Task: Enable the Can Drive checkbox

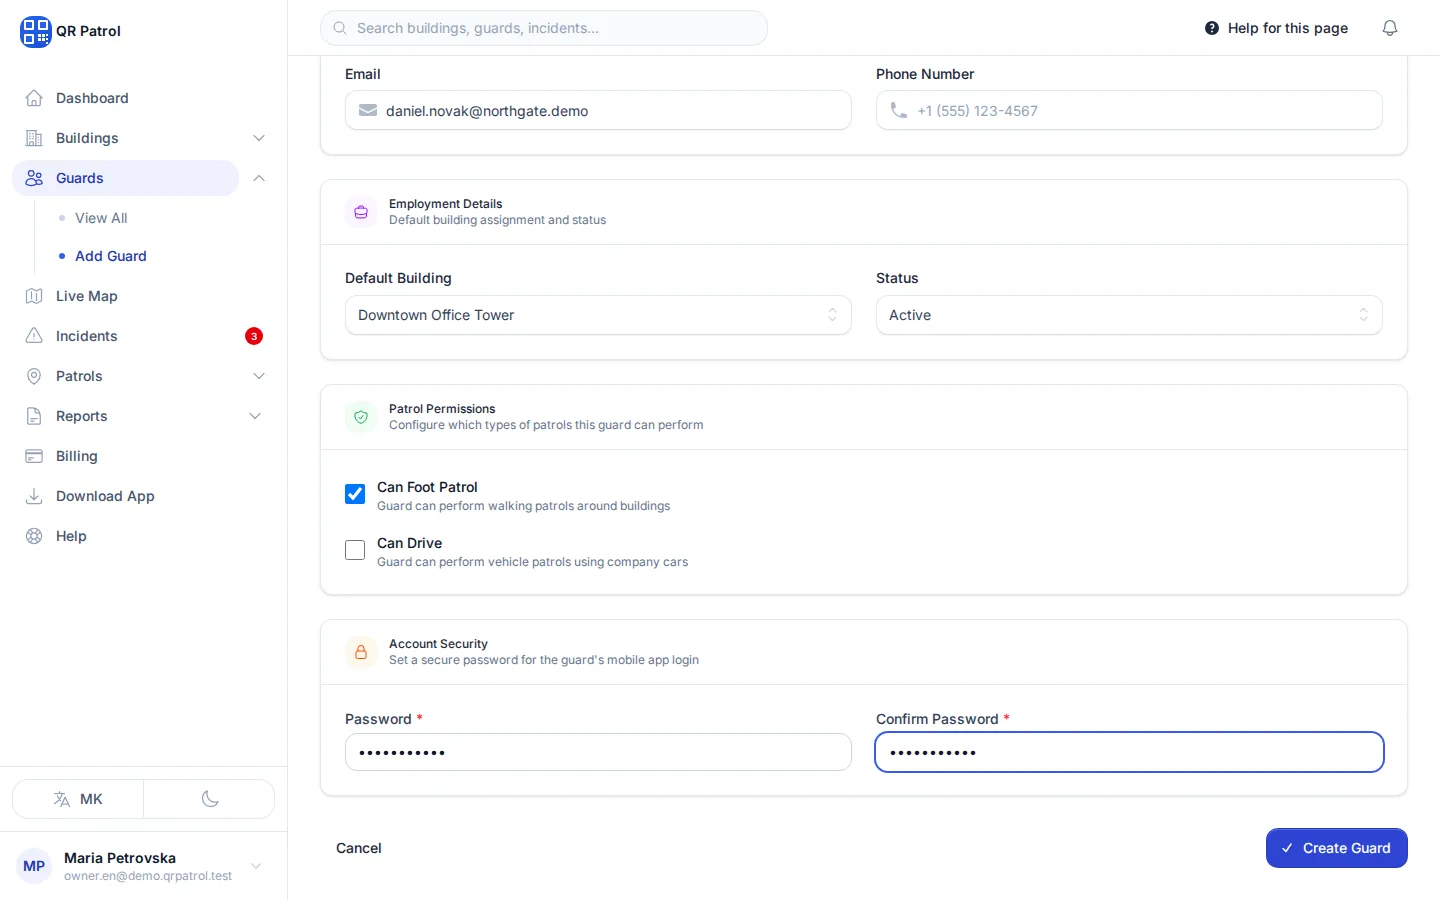Action: (355, 550)
